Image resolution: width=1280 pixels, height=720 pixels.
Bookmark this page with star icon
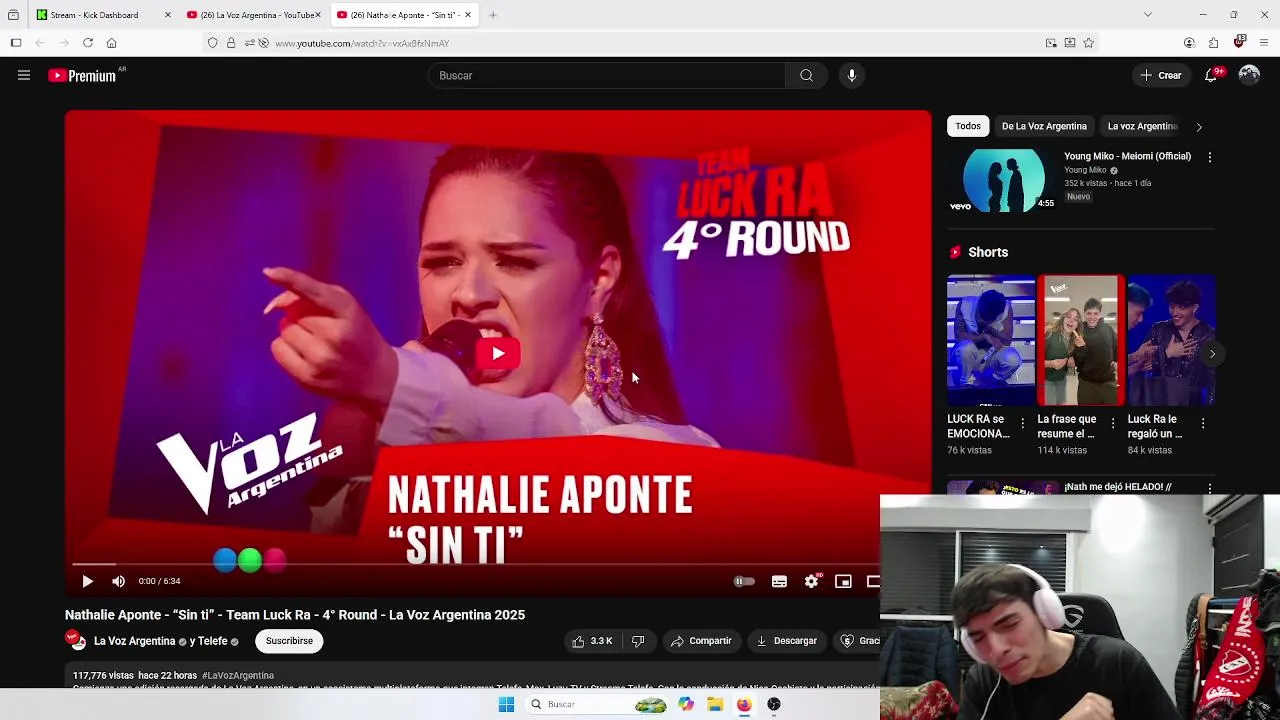coord(1089,43)
